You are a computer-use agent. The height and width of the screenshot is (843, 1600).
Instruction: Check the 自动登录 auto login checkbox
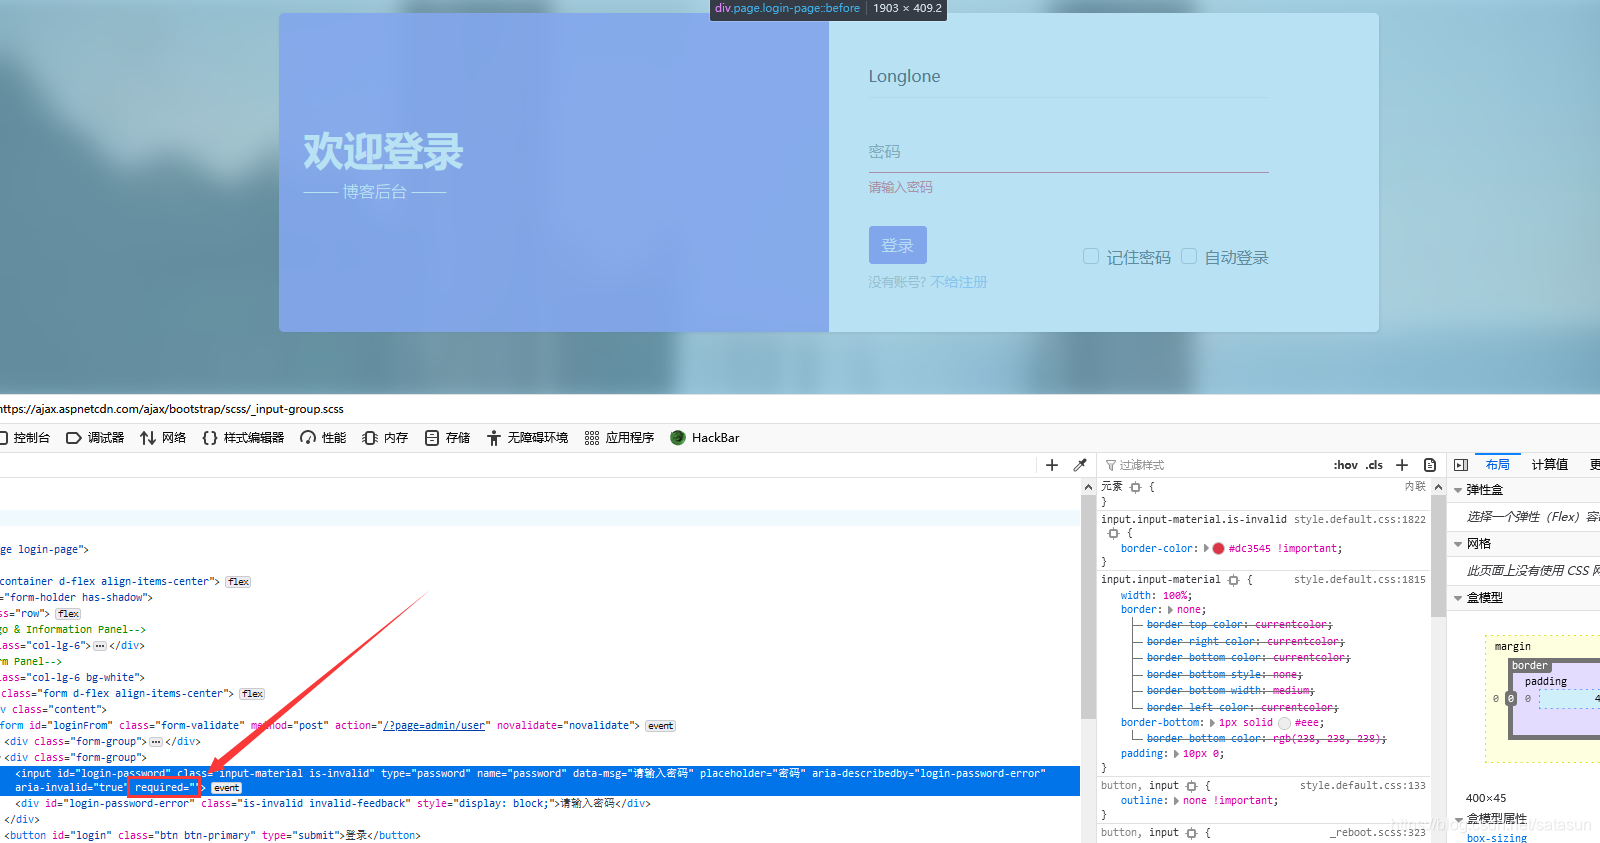click(x=1189, y=256)
